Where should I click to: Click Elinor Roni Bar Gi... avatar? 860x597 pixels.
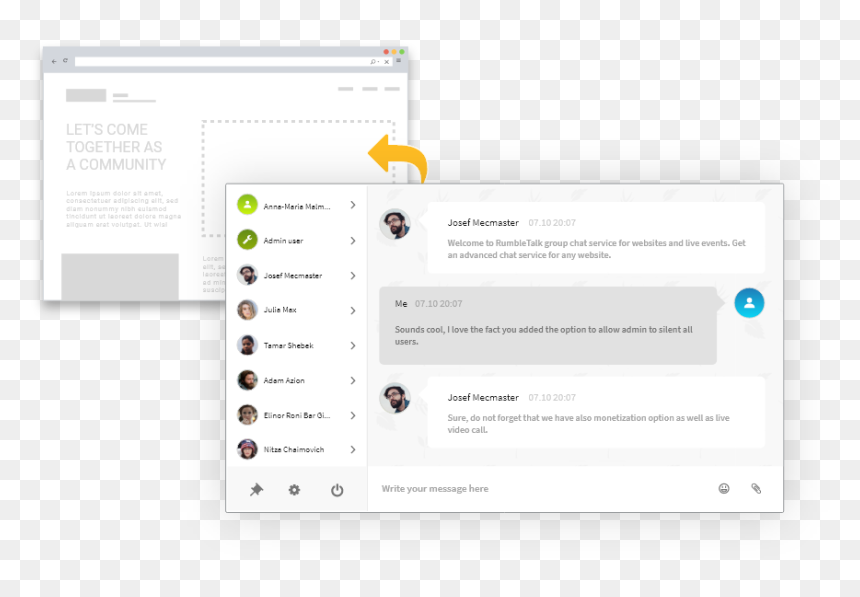pos(247,415)
